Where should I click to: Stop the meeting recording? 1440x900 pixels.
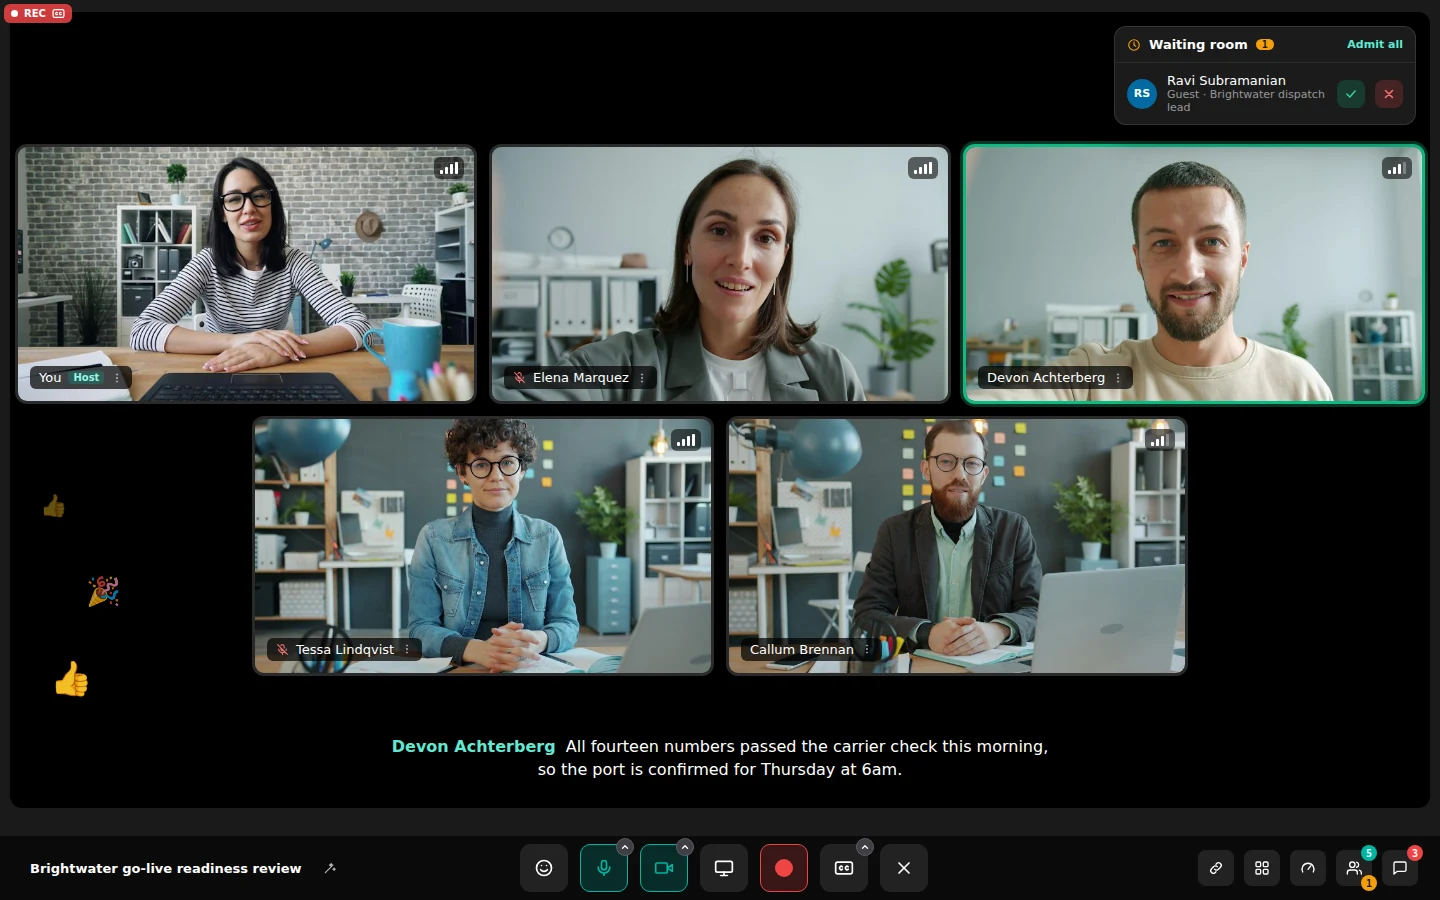(784, 868)
